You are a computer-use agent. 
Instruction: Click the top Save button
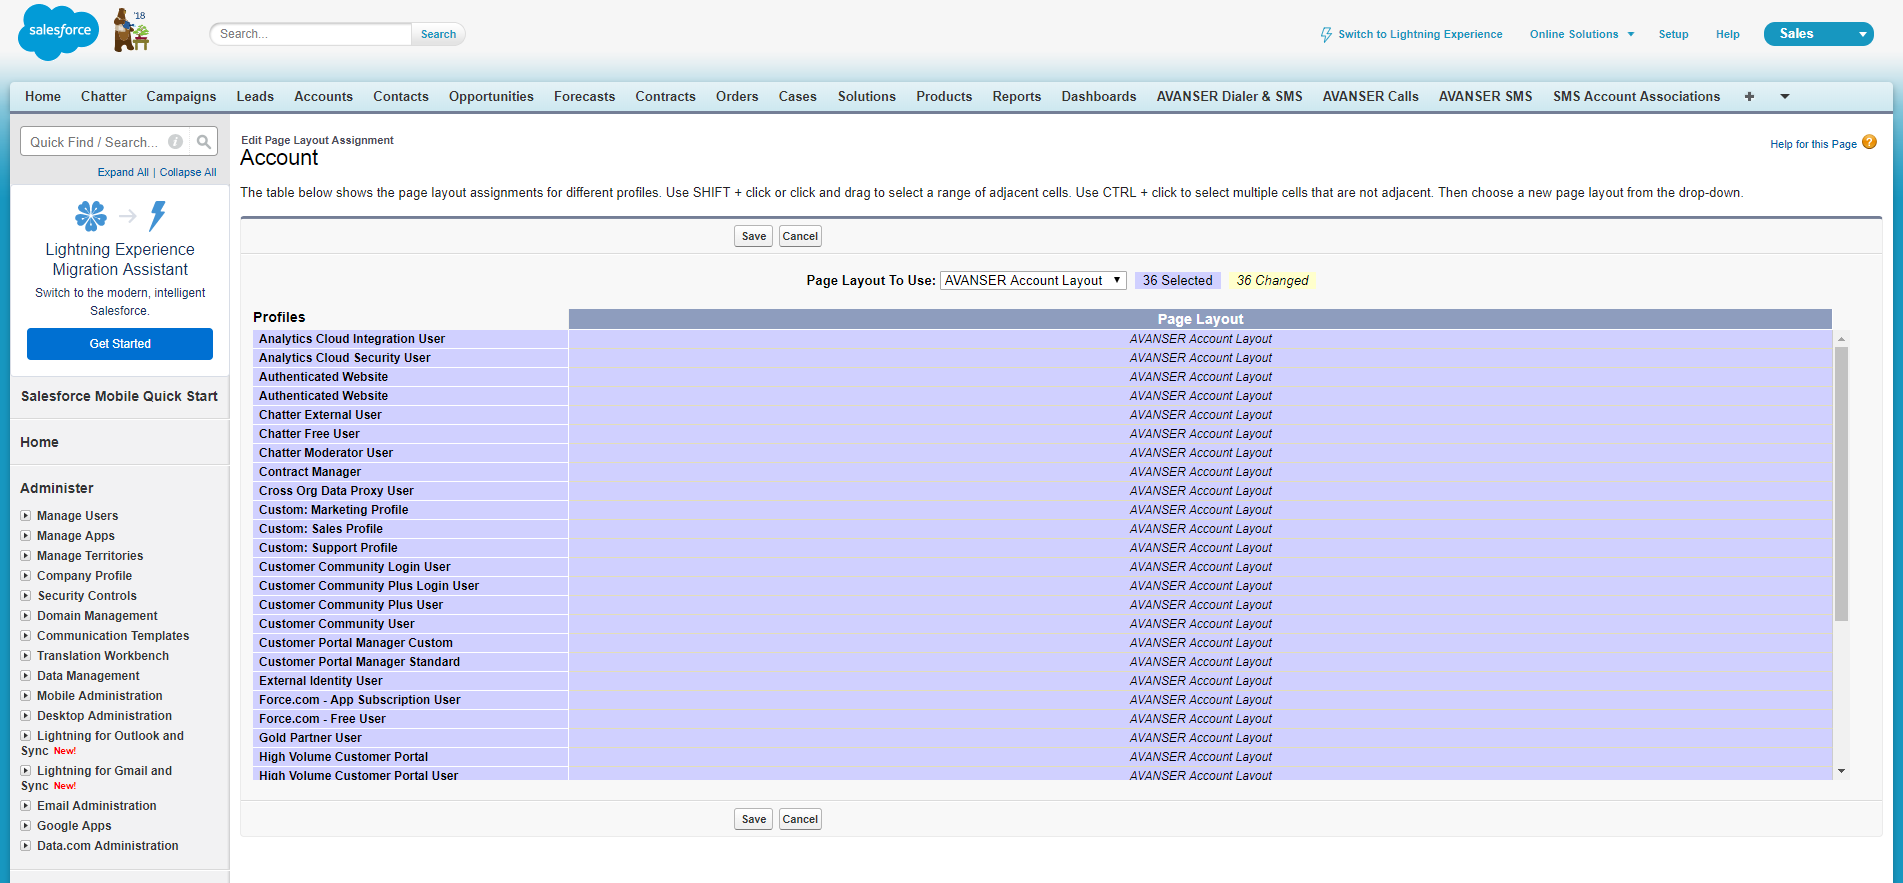pos(754,236)
